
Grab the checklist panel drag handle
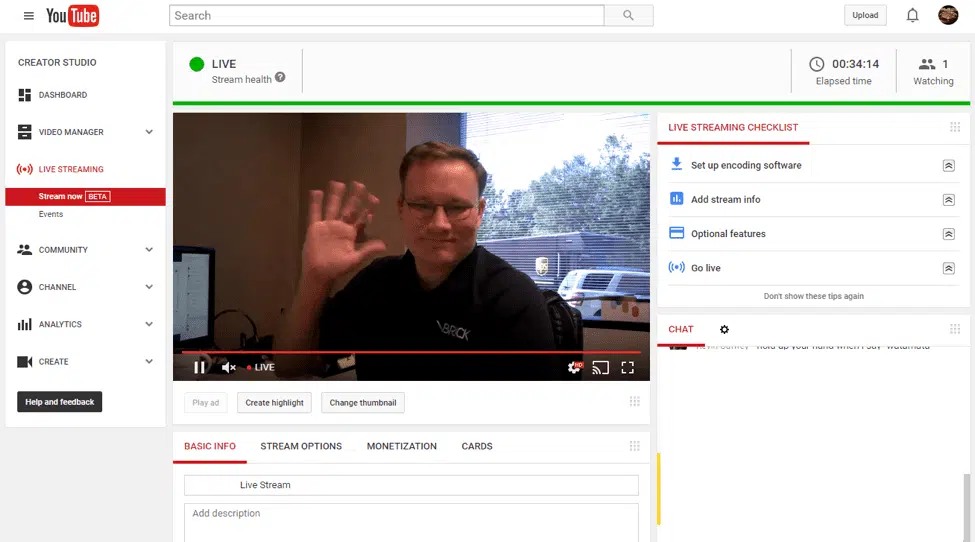[955, 127]
